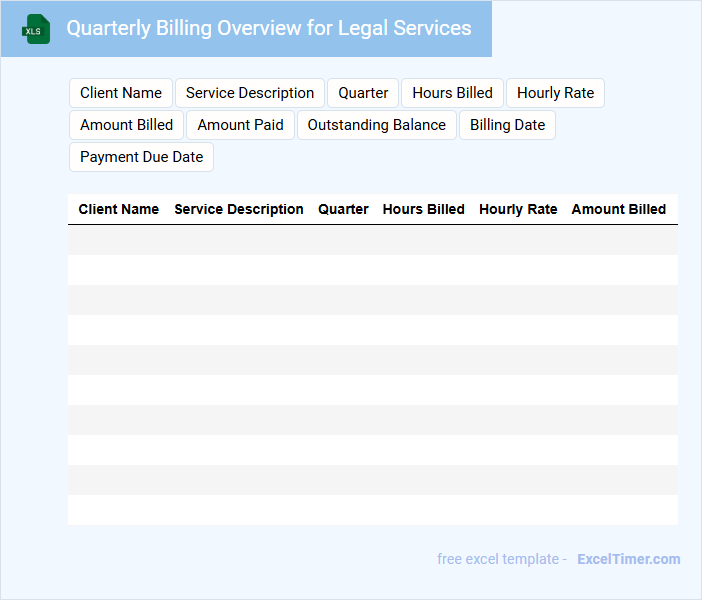This screenshot has width=702, height=600.
Task: Click the green XLS file icon
Action: pos(37,30)
